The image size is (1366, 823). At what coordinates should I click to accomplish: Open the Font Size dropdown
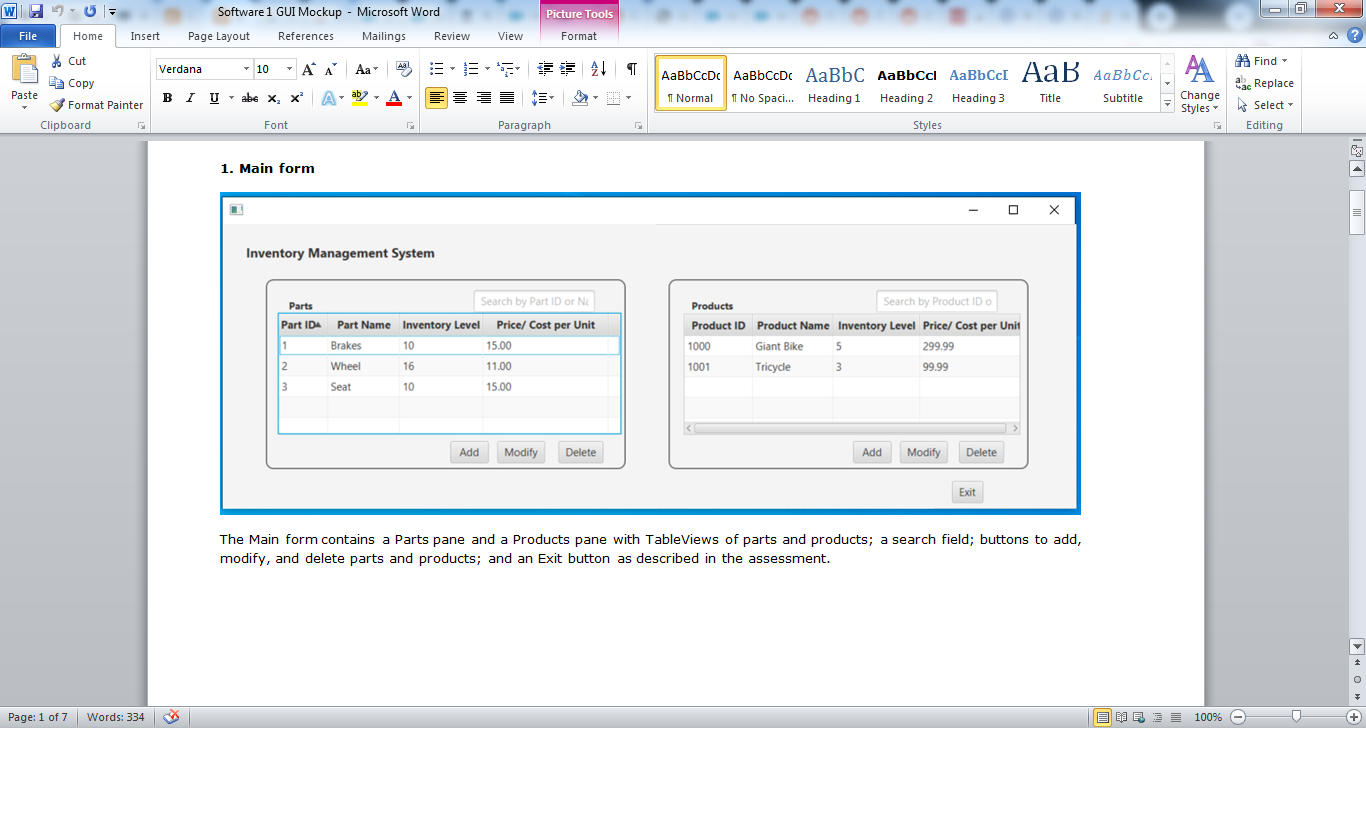coord(289,68)
